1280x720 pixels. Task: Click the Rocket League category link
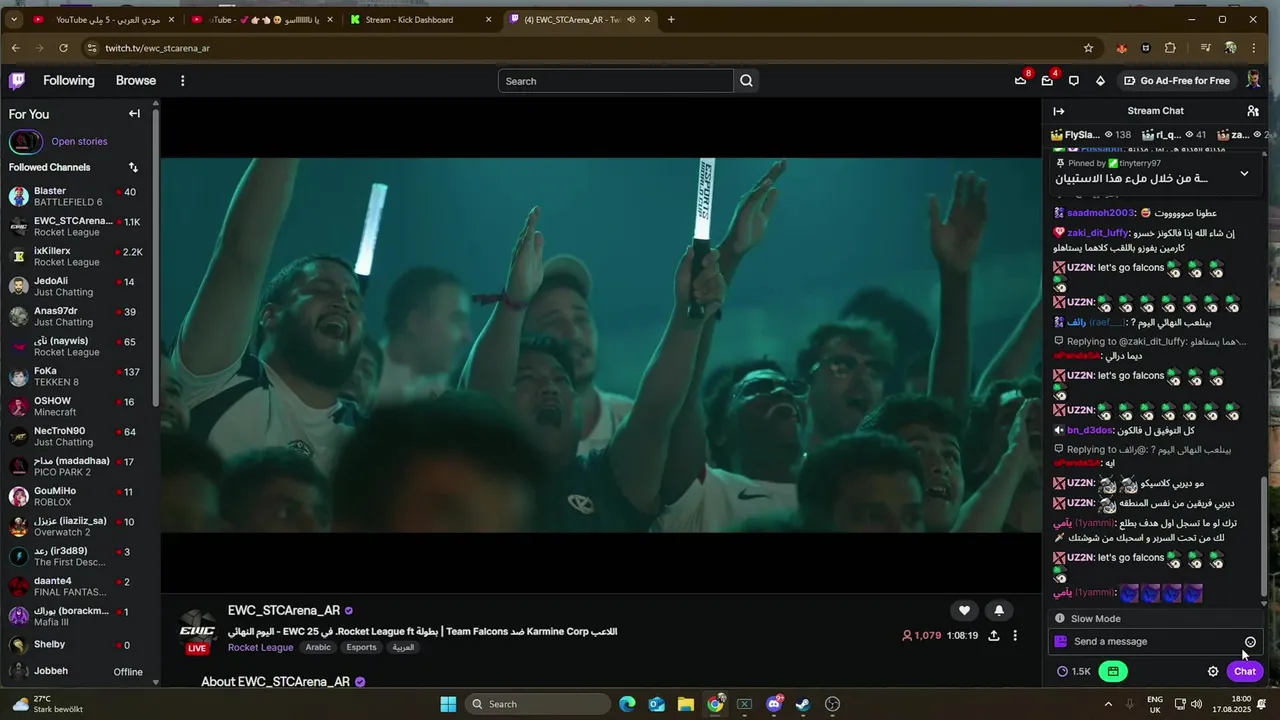(x=260, y=648)
